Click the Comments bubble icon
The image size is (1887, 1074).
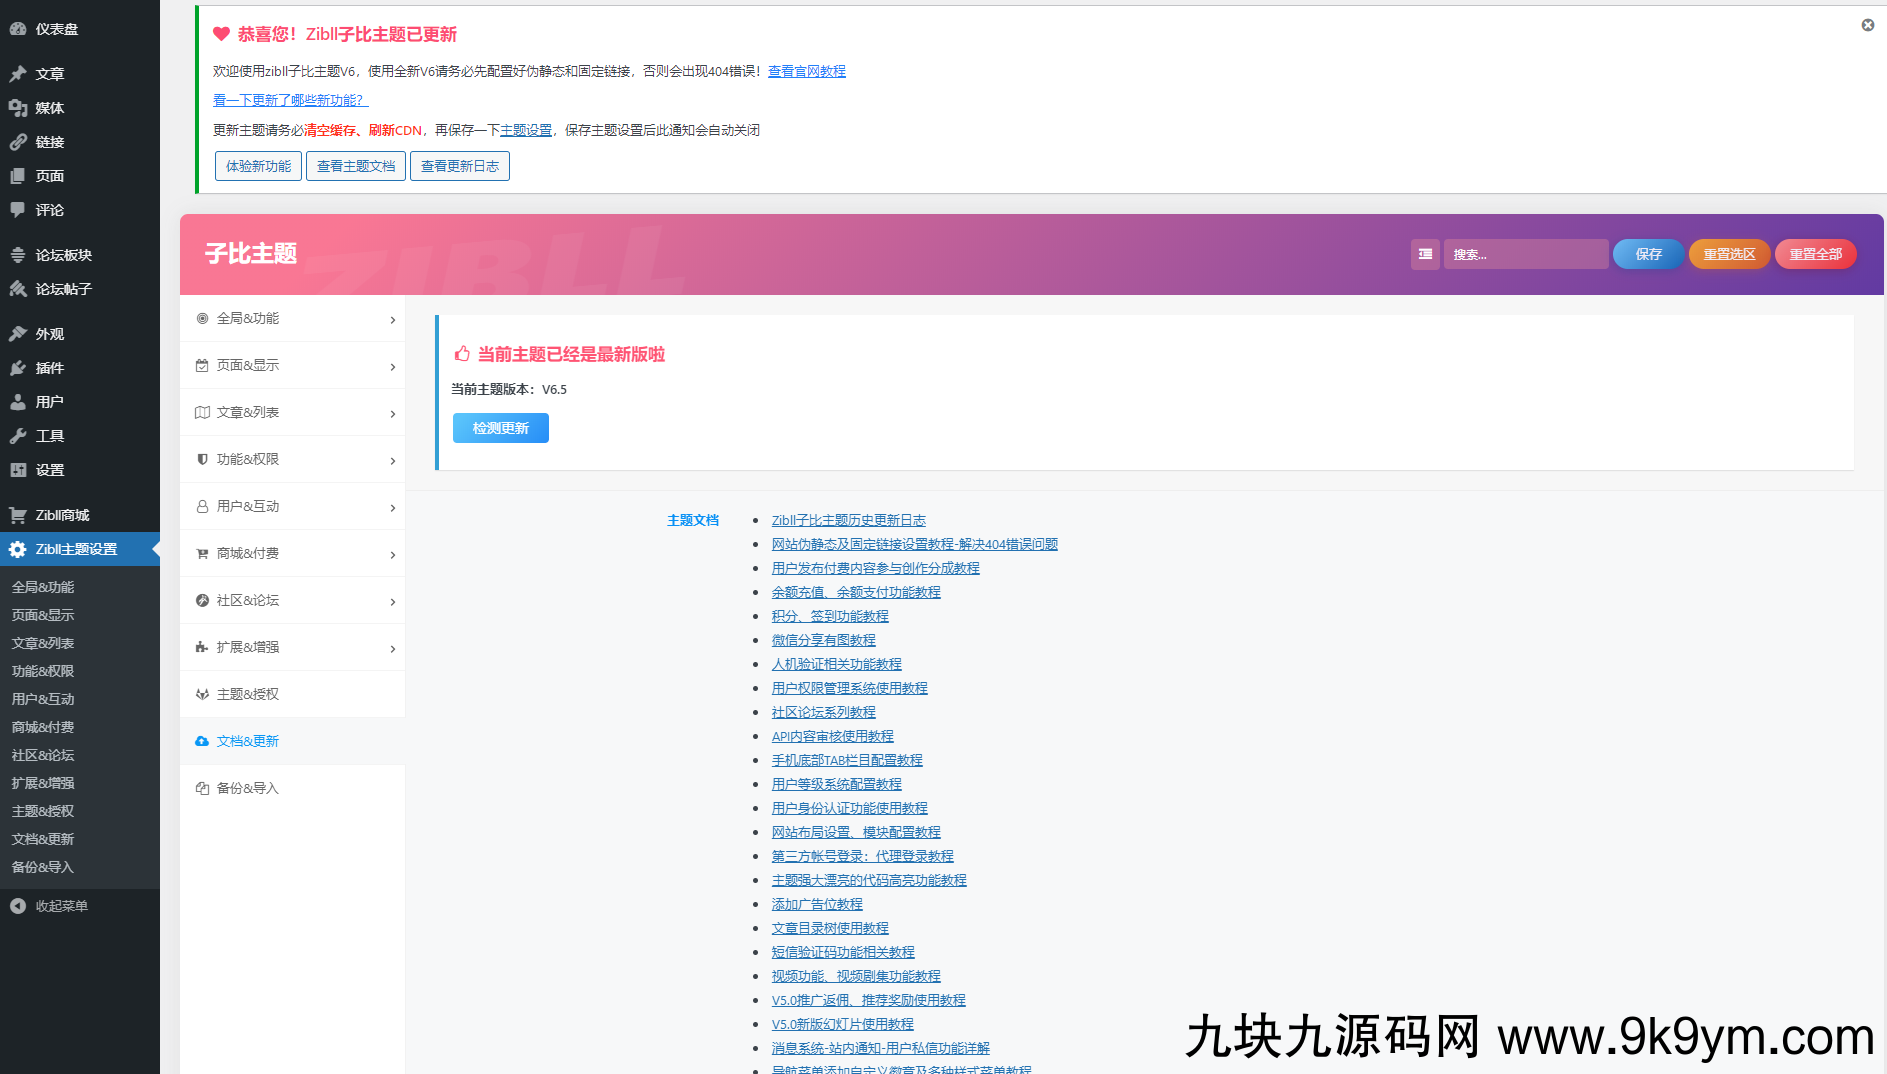pos(18,210)
